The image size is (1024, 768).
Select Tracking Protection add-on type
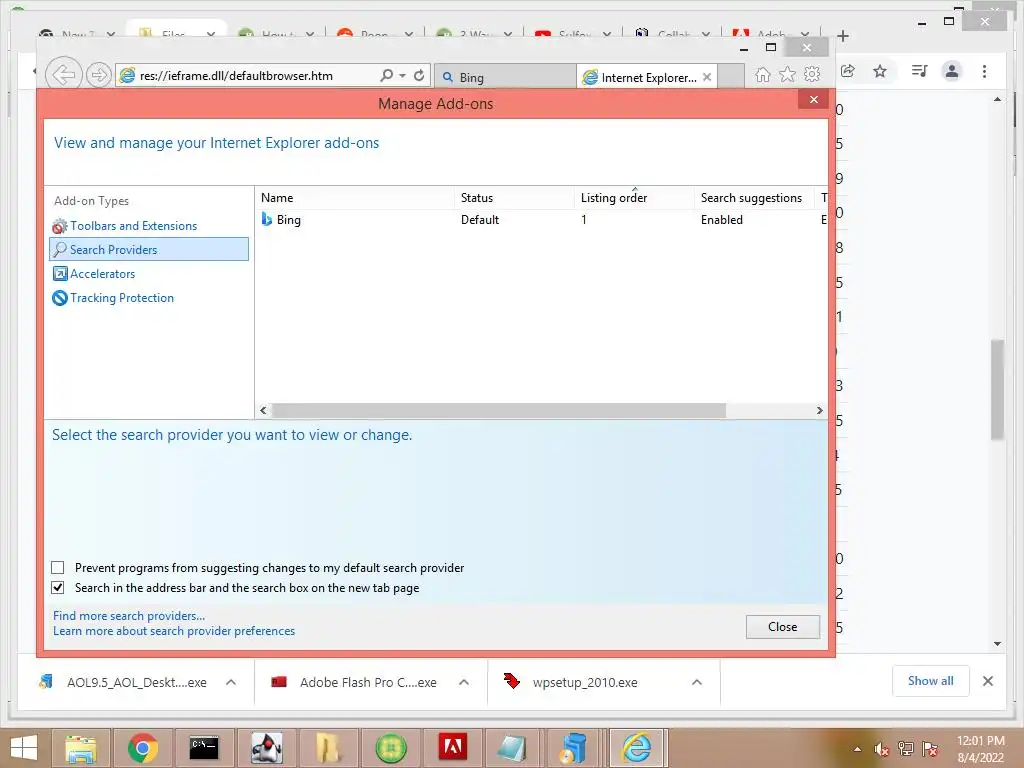(121, 298)
